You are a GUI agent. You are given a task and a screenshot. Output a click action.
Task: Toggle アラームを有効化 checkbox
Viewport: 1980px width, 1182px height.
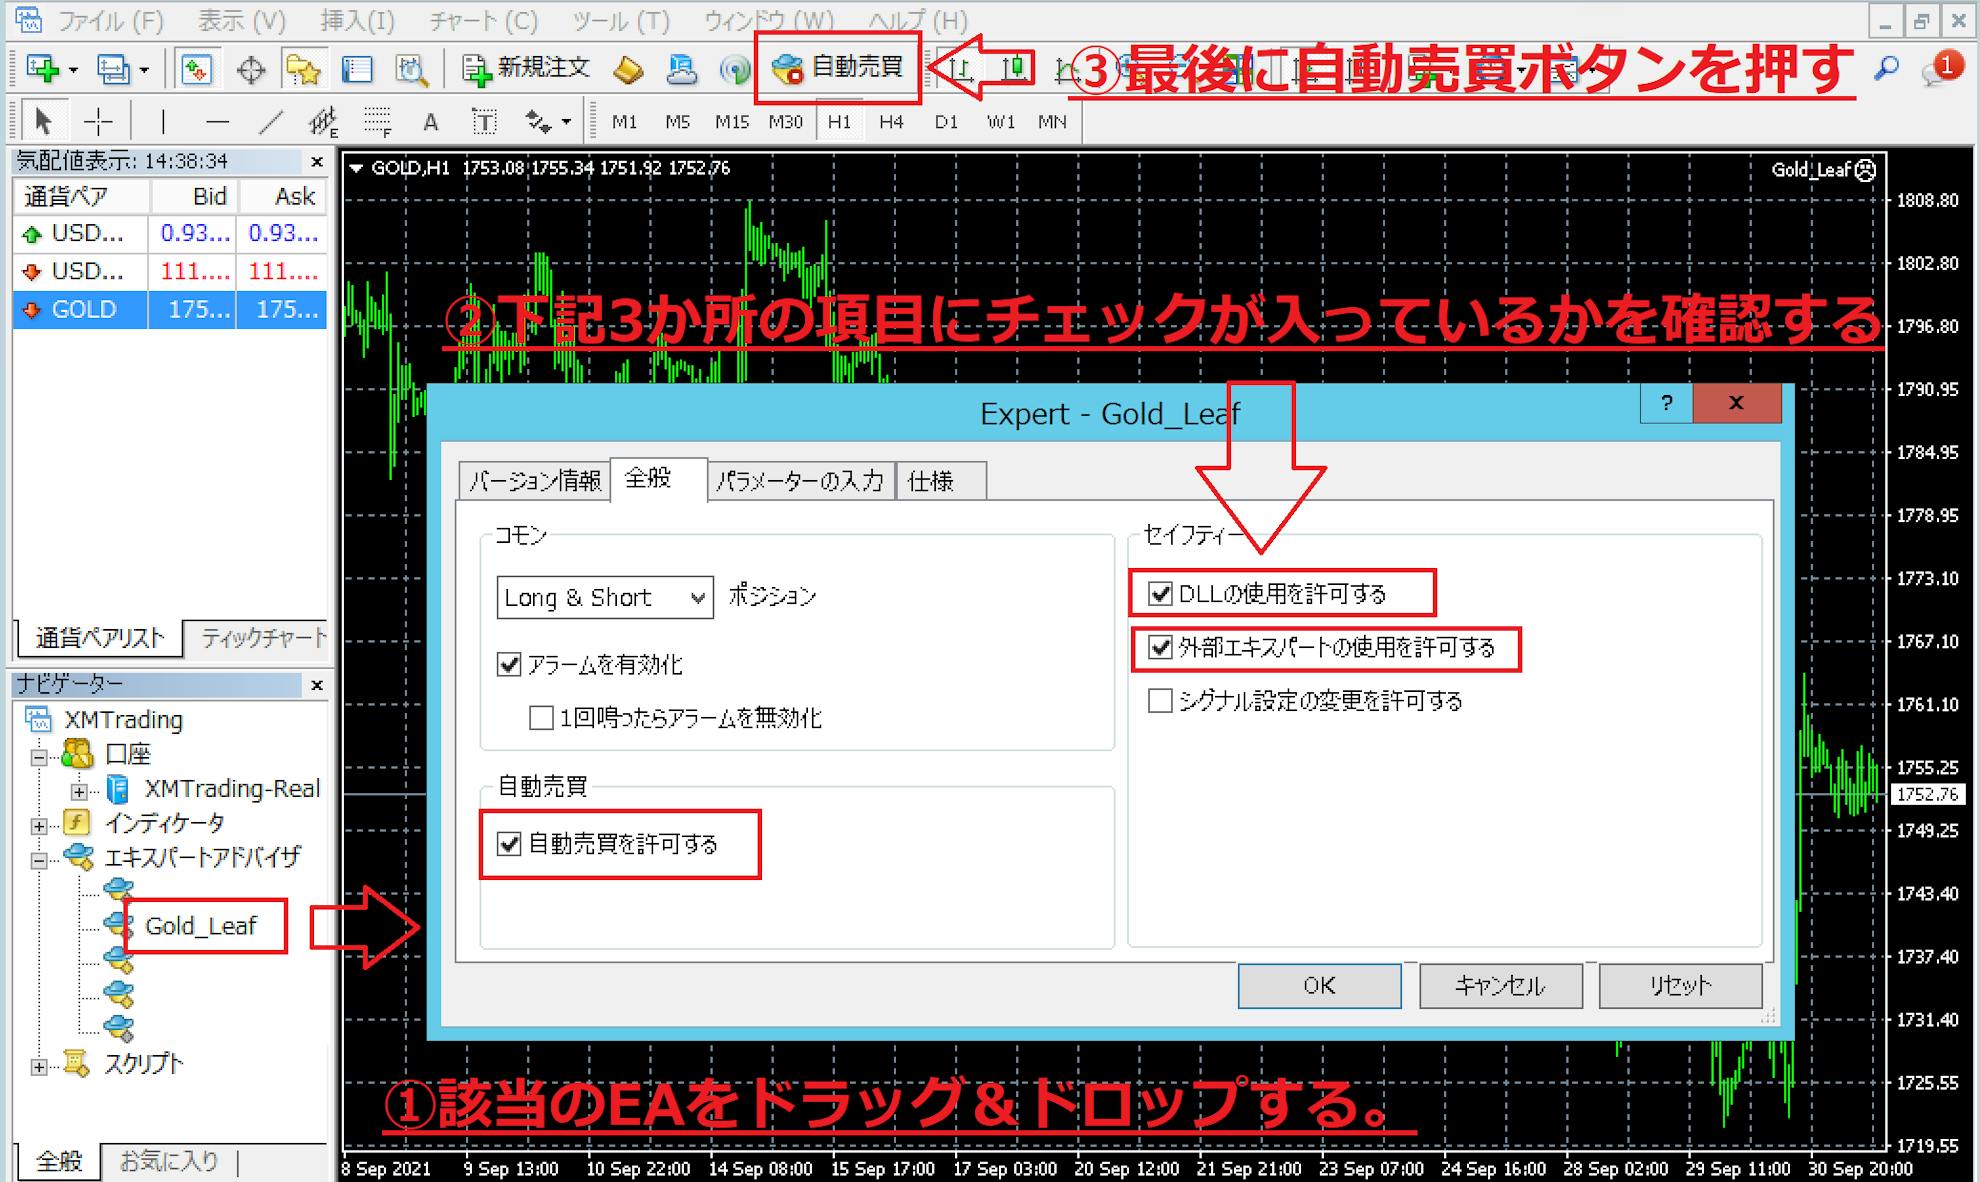click(x=509, y=664)
